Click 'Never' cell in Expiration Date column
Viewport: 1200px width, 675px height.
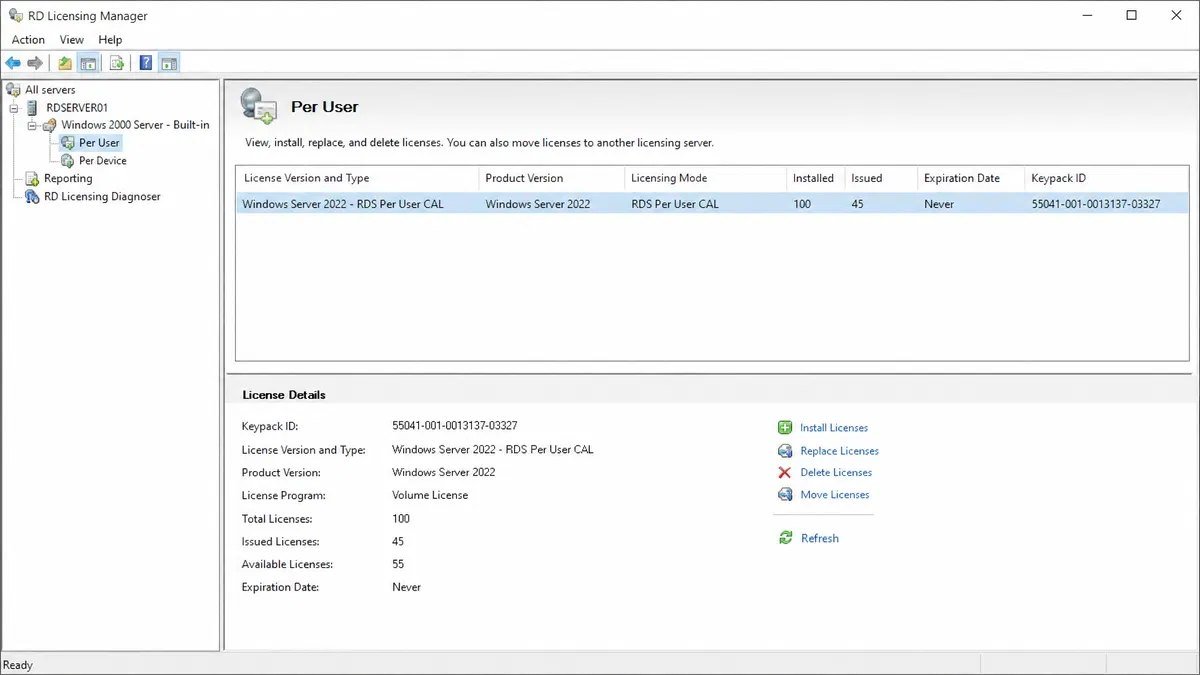(939, 204)
